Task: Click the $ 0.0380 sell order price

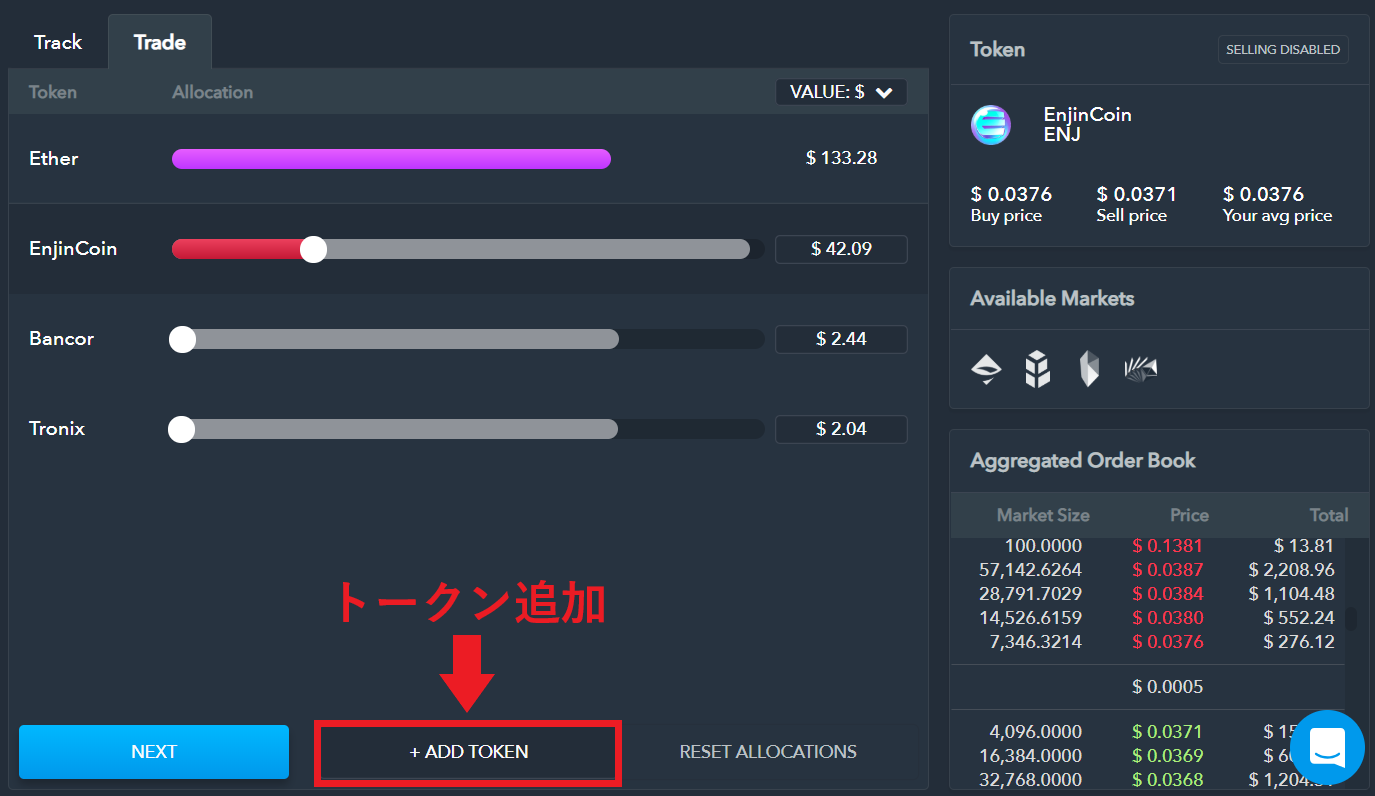Action: point(1168,618)
